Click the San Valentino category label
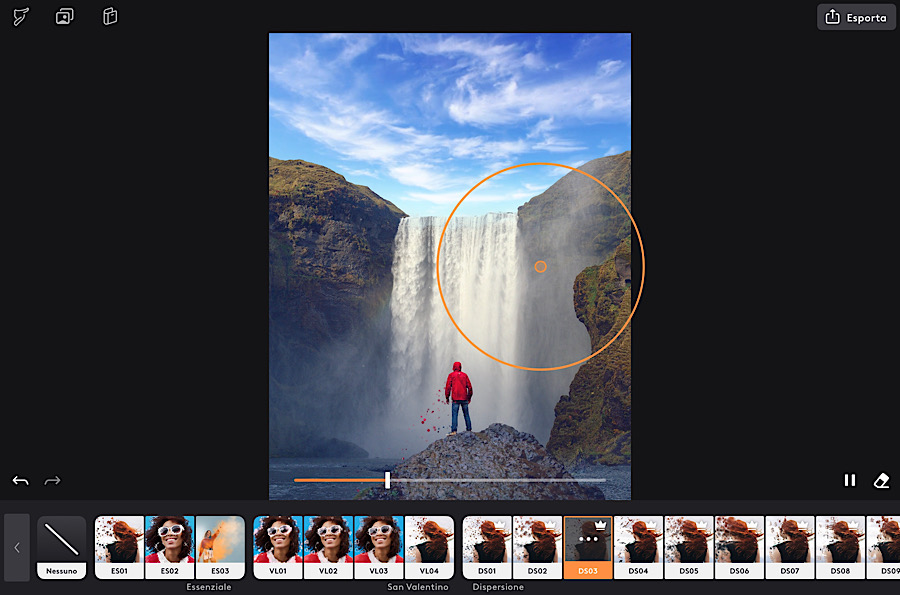This screenshot has height=595, width=900. point(418,587)
